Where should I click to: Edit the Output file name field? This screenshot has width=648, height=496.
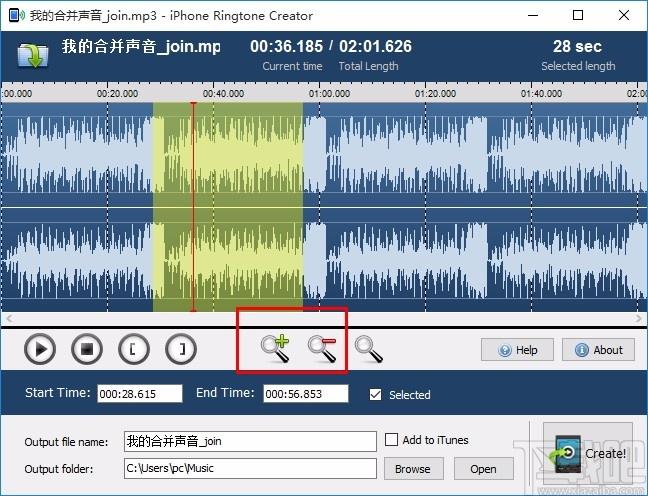pyautogui.click(x=250, y=441)
